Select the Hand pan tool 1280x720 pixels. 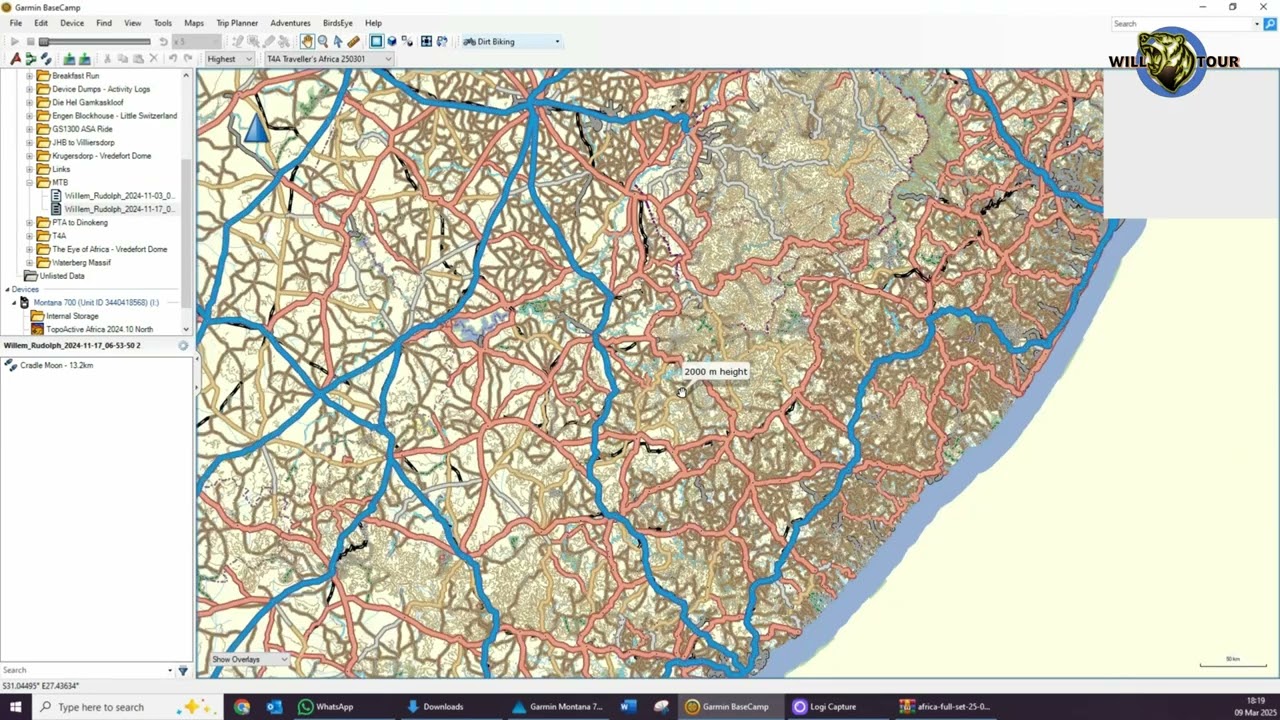click(307, 42)
